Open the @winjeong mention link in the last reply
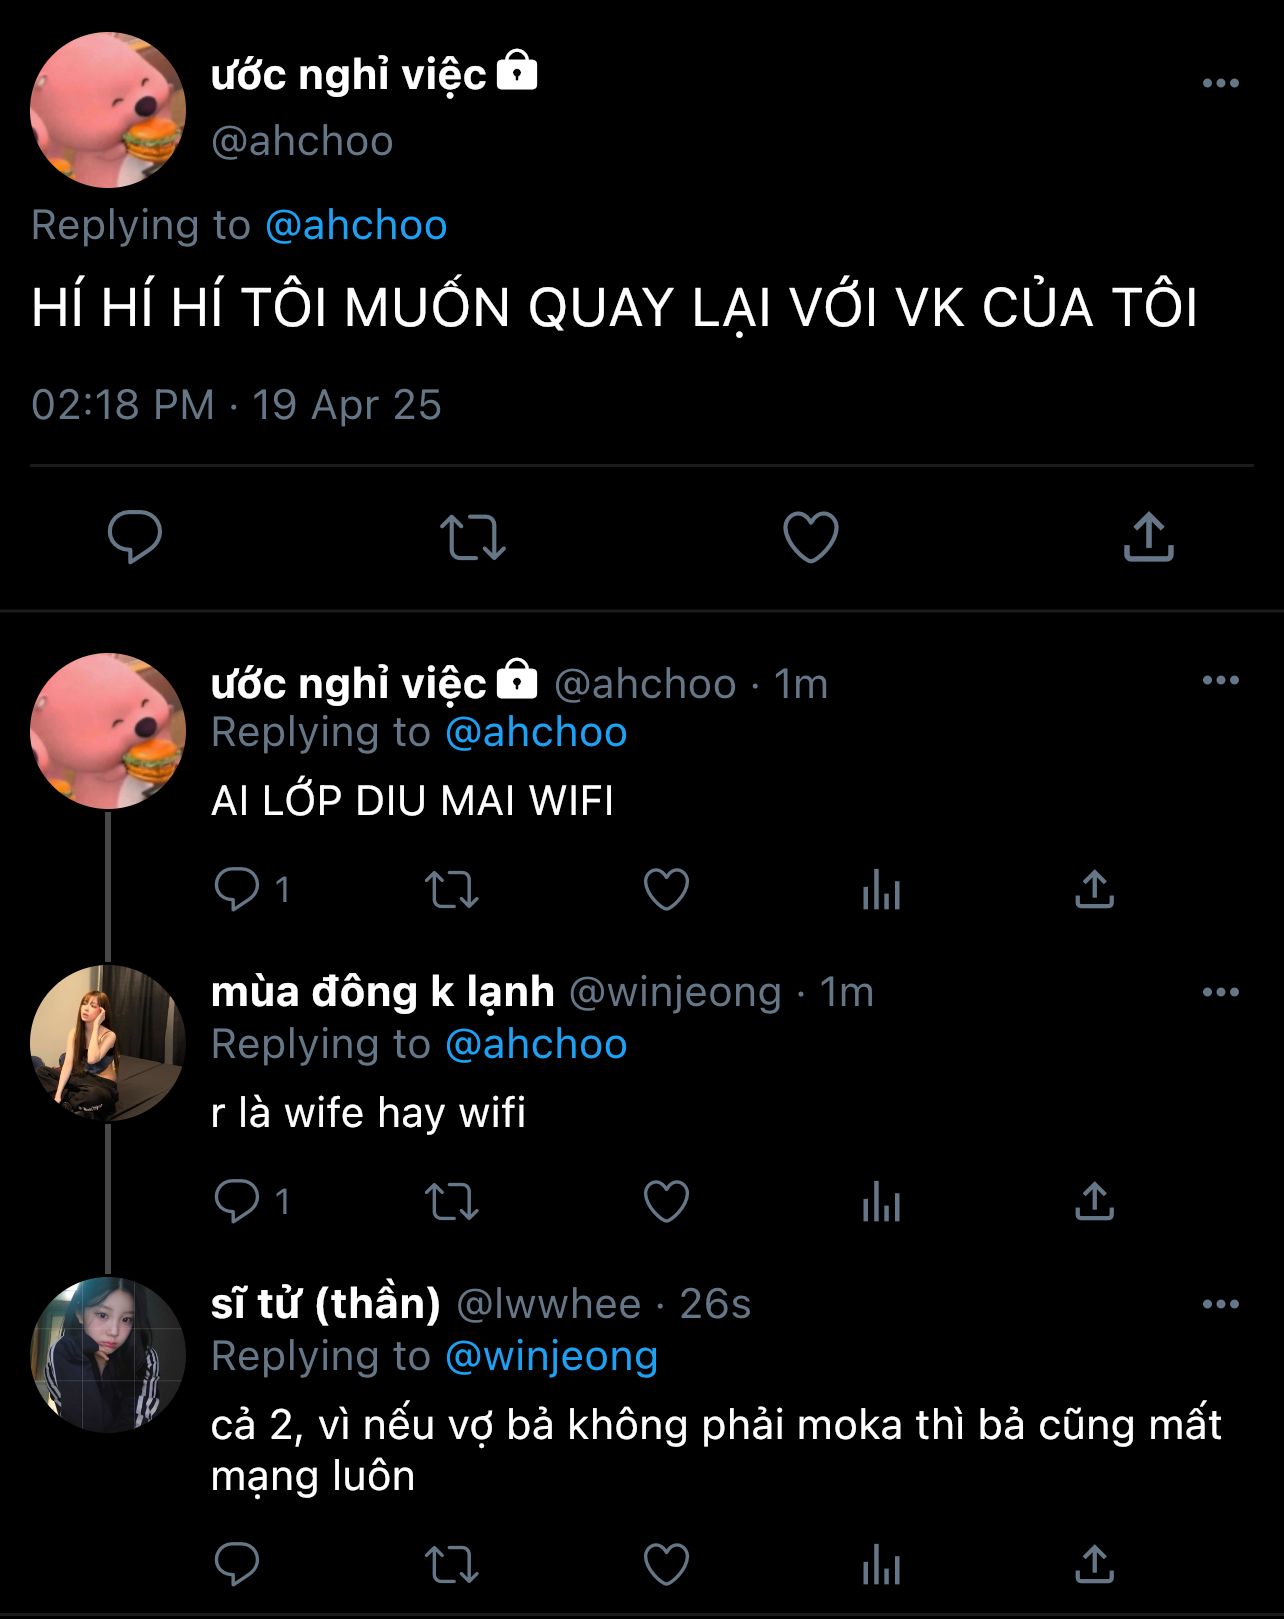This screenshot has height=1619, width=1284. [x=551, y=1357]
